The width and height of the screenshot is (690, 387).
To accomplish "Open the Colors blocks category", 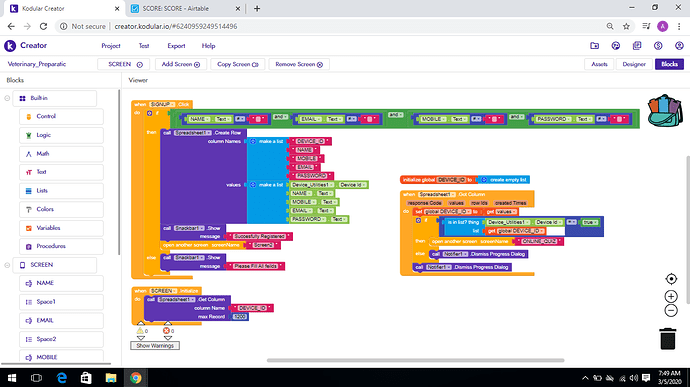I will (61, 209).
